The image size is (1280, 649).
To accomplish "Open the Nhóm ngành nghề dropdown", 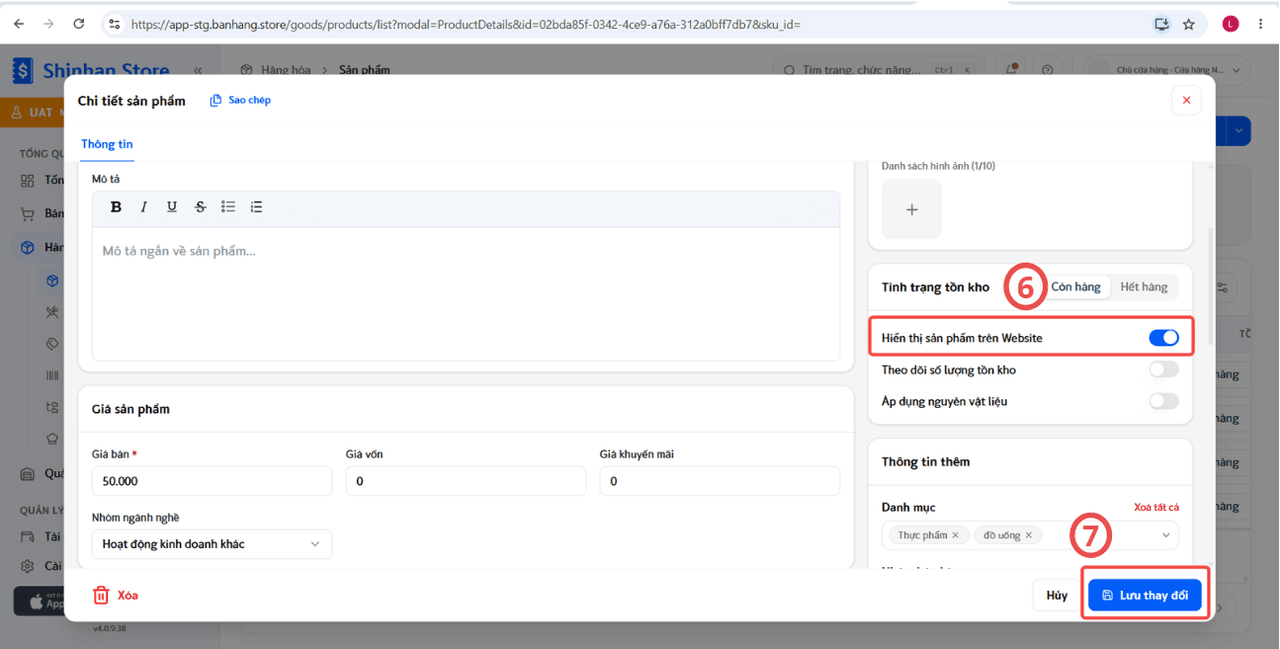I will pos(212,544).
